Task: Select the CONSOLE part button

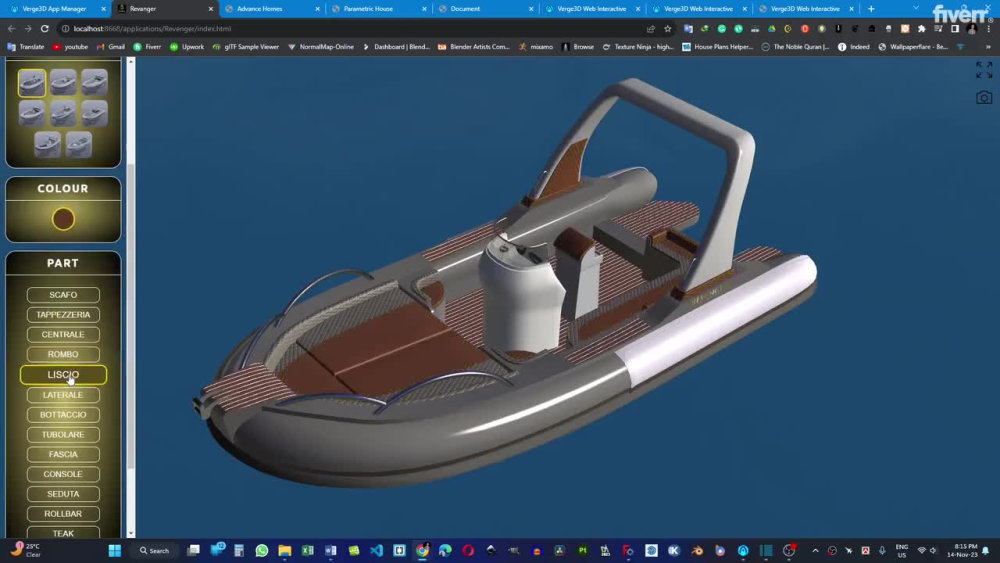Action: click(63, 474)
